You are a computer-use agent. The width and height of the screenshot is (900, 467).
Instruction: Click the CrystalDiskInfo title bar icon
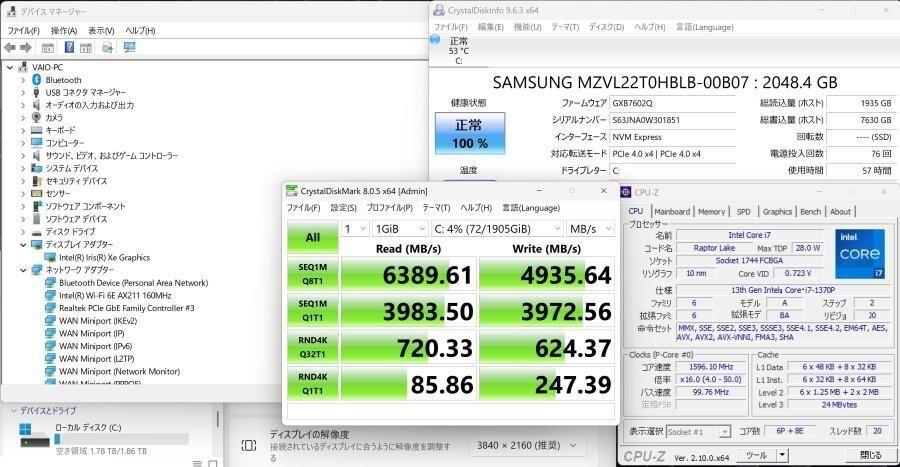point(439,10)
